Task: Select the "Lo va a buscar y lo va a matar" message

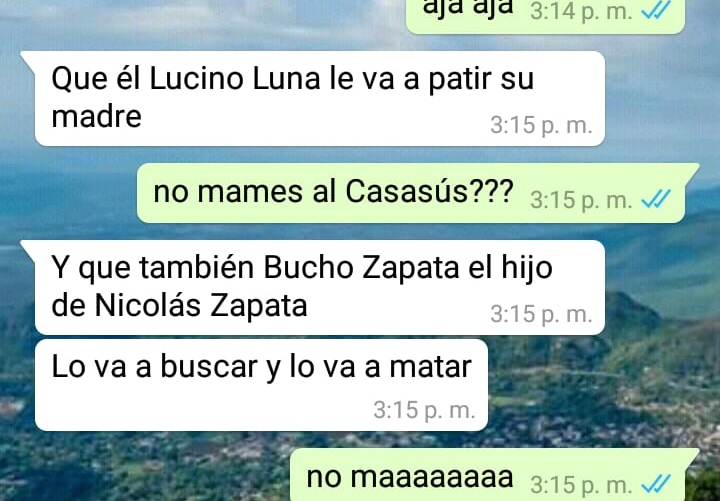Action: pyautogui.click(x=261, y=385)
